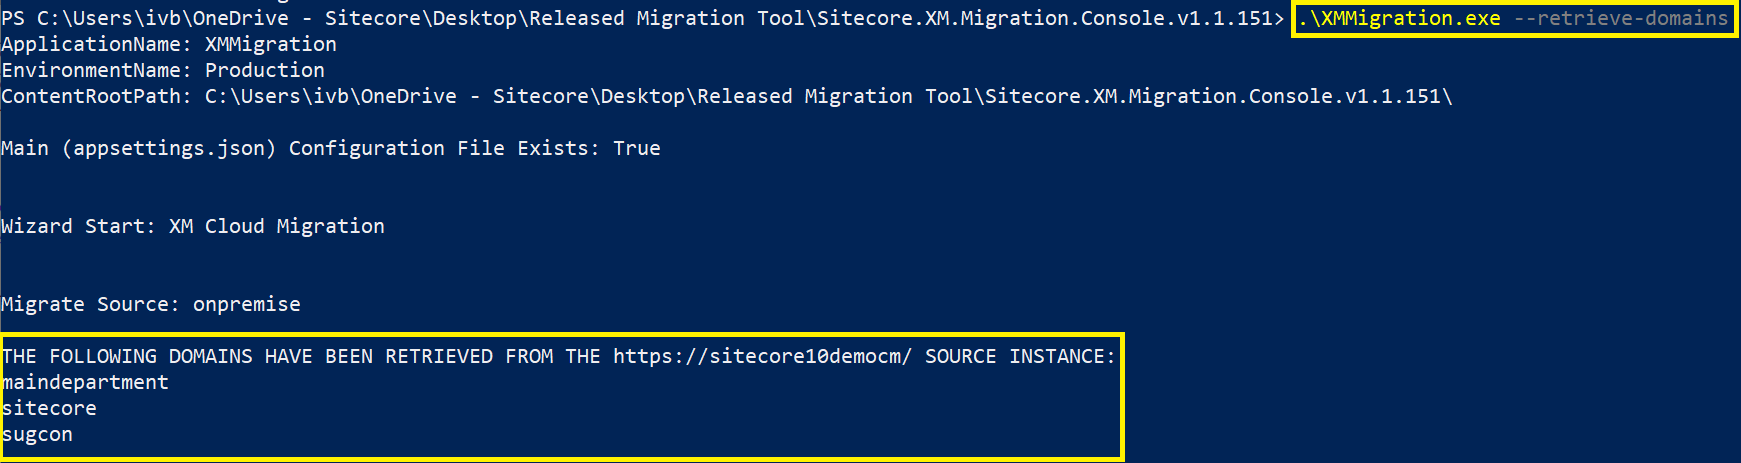Select the sitecore domain in retrieved list
The width and height of the screenshot is (1741, 463).
(x=49, y=409)
